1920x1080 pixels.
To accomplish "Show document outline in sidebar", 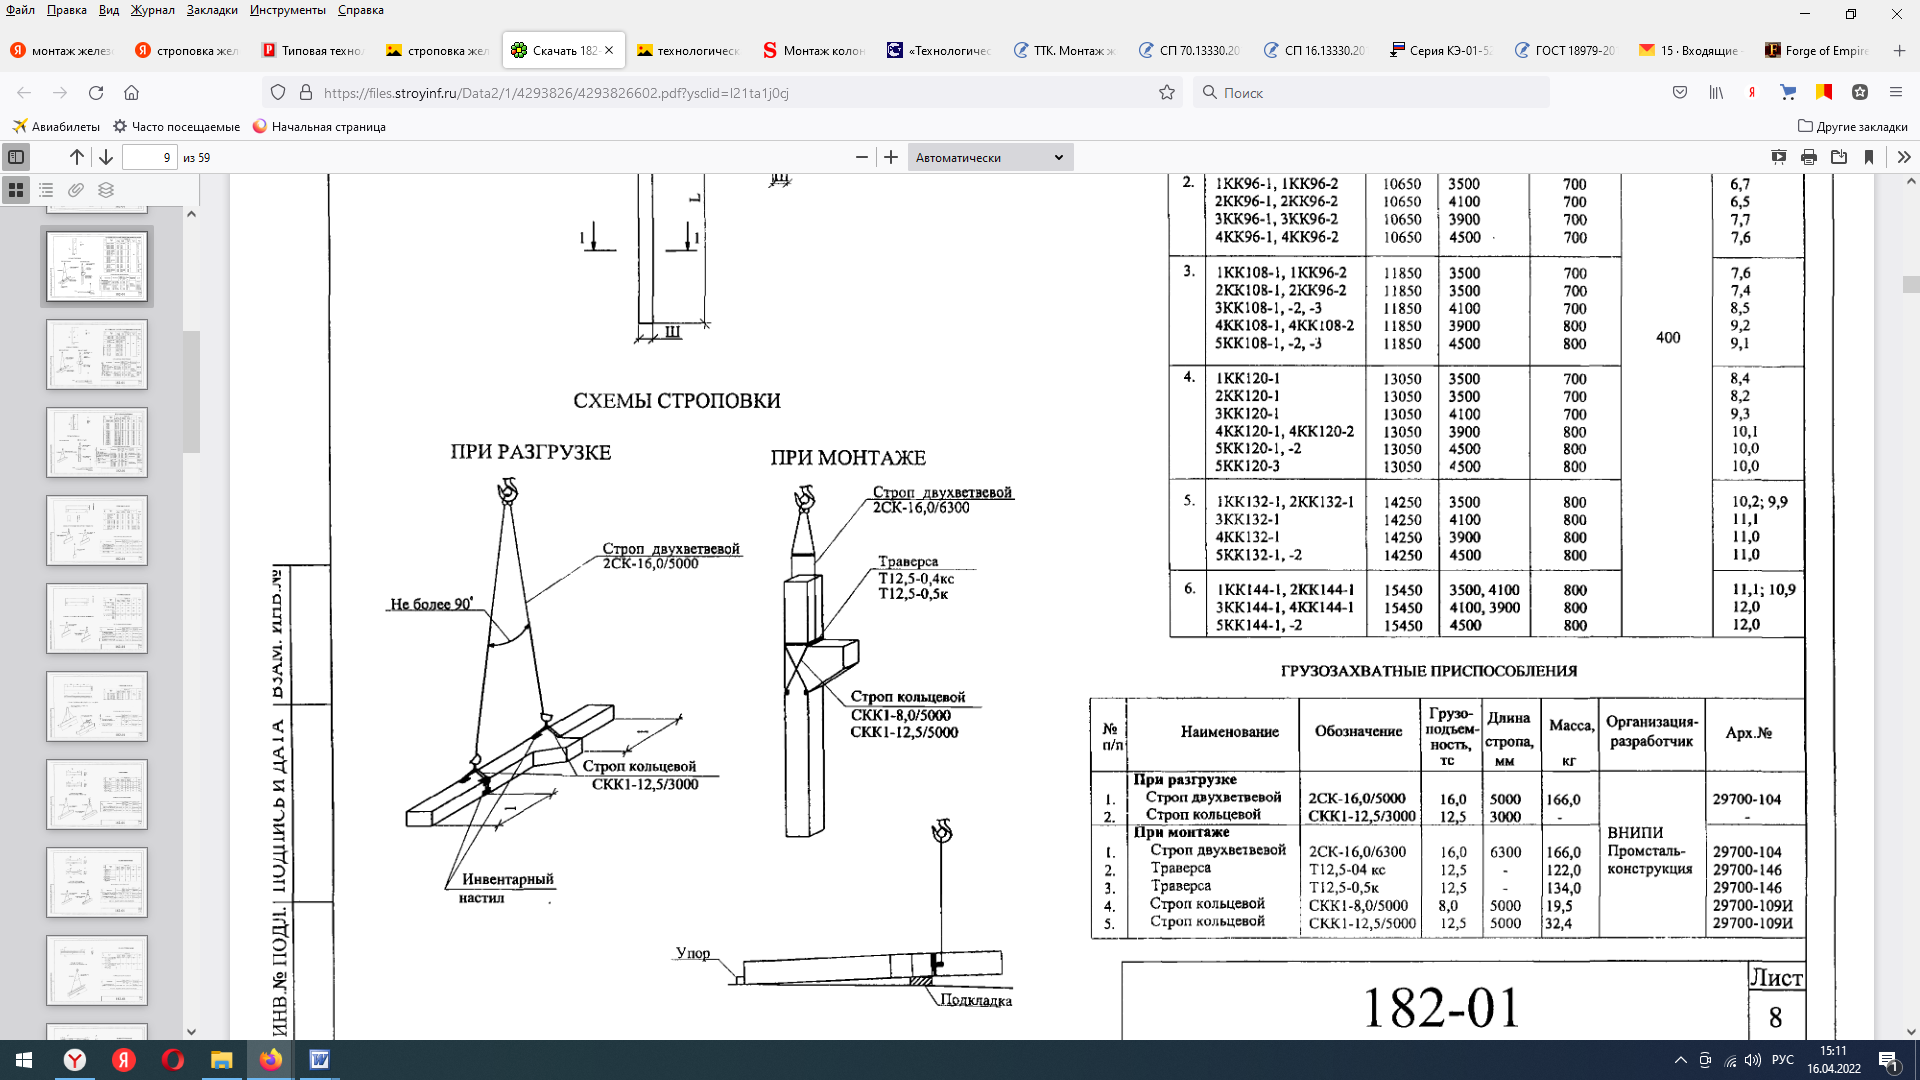I will [x=46, y=189].
